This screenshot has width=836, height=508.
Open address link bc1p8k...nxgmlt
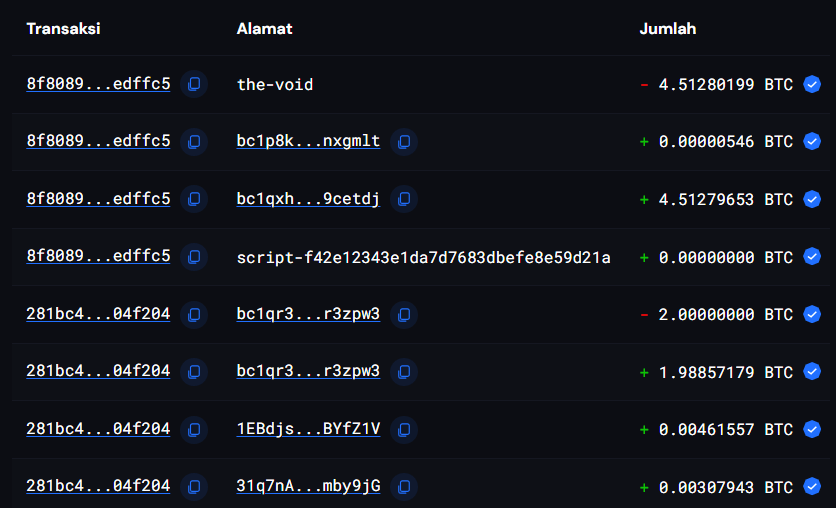click(308, 142)
